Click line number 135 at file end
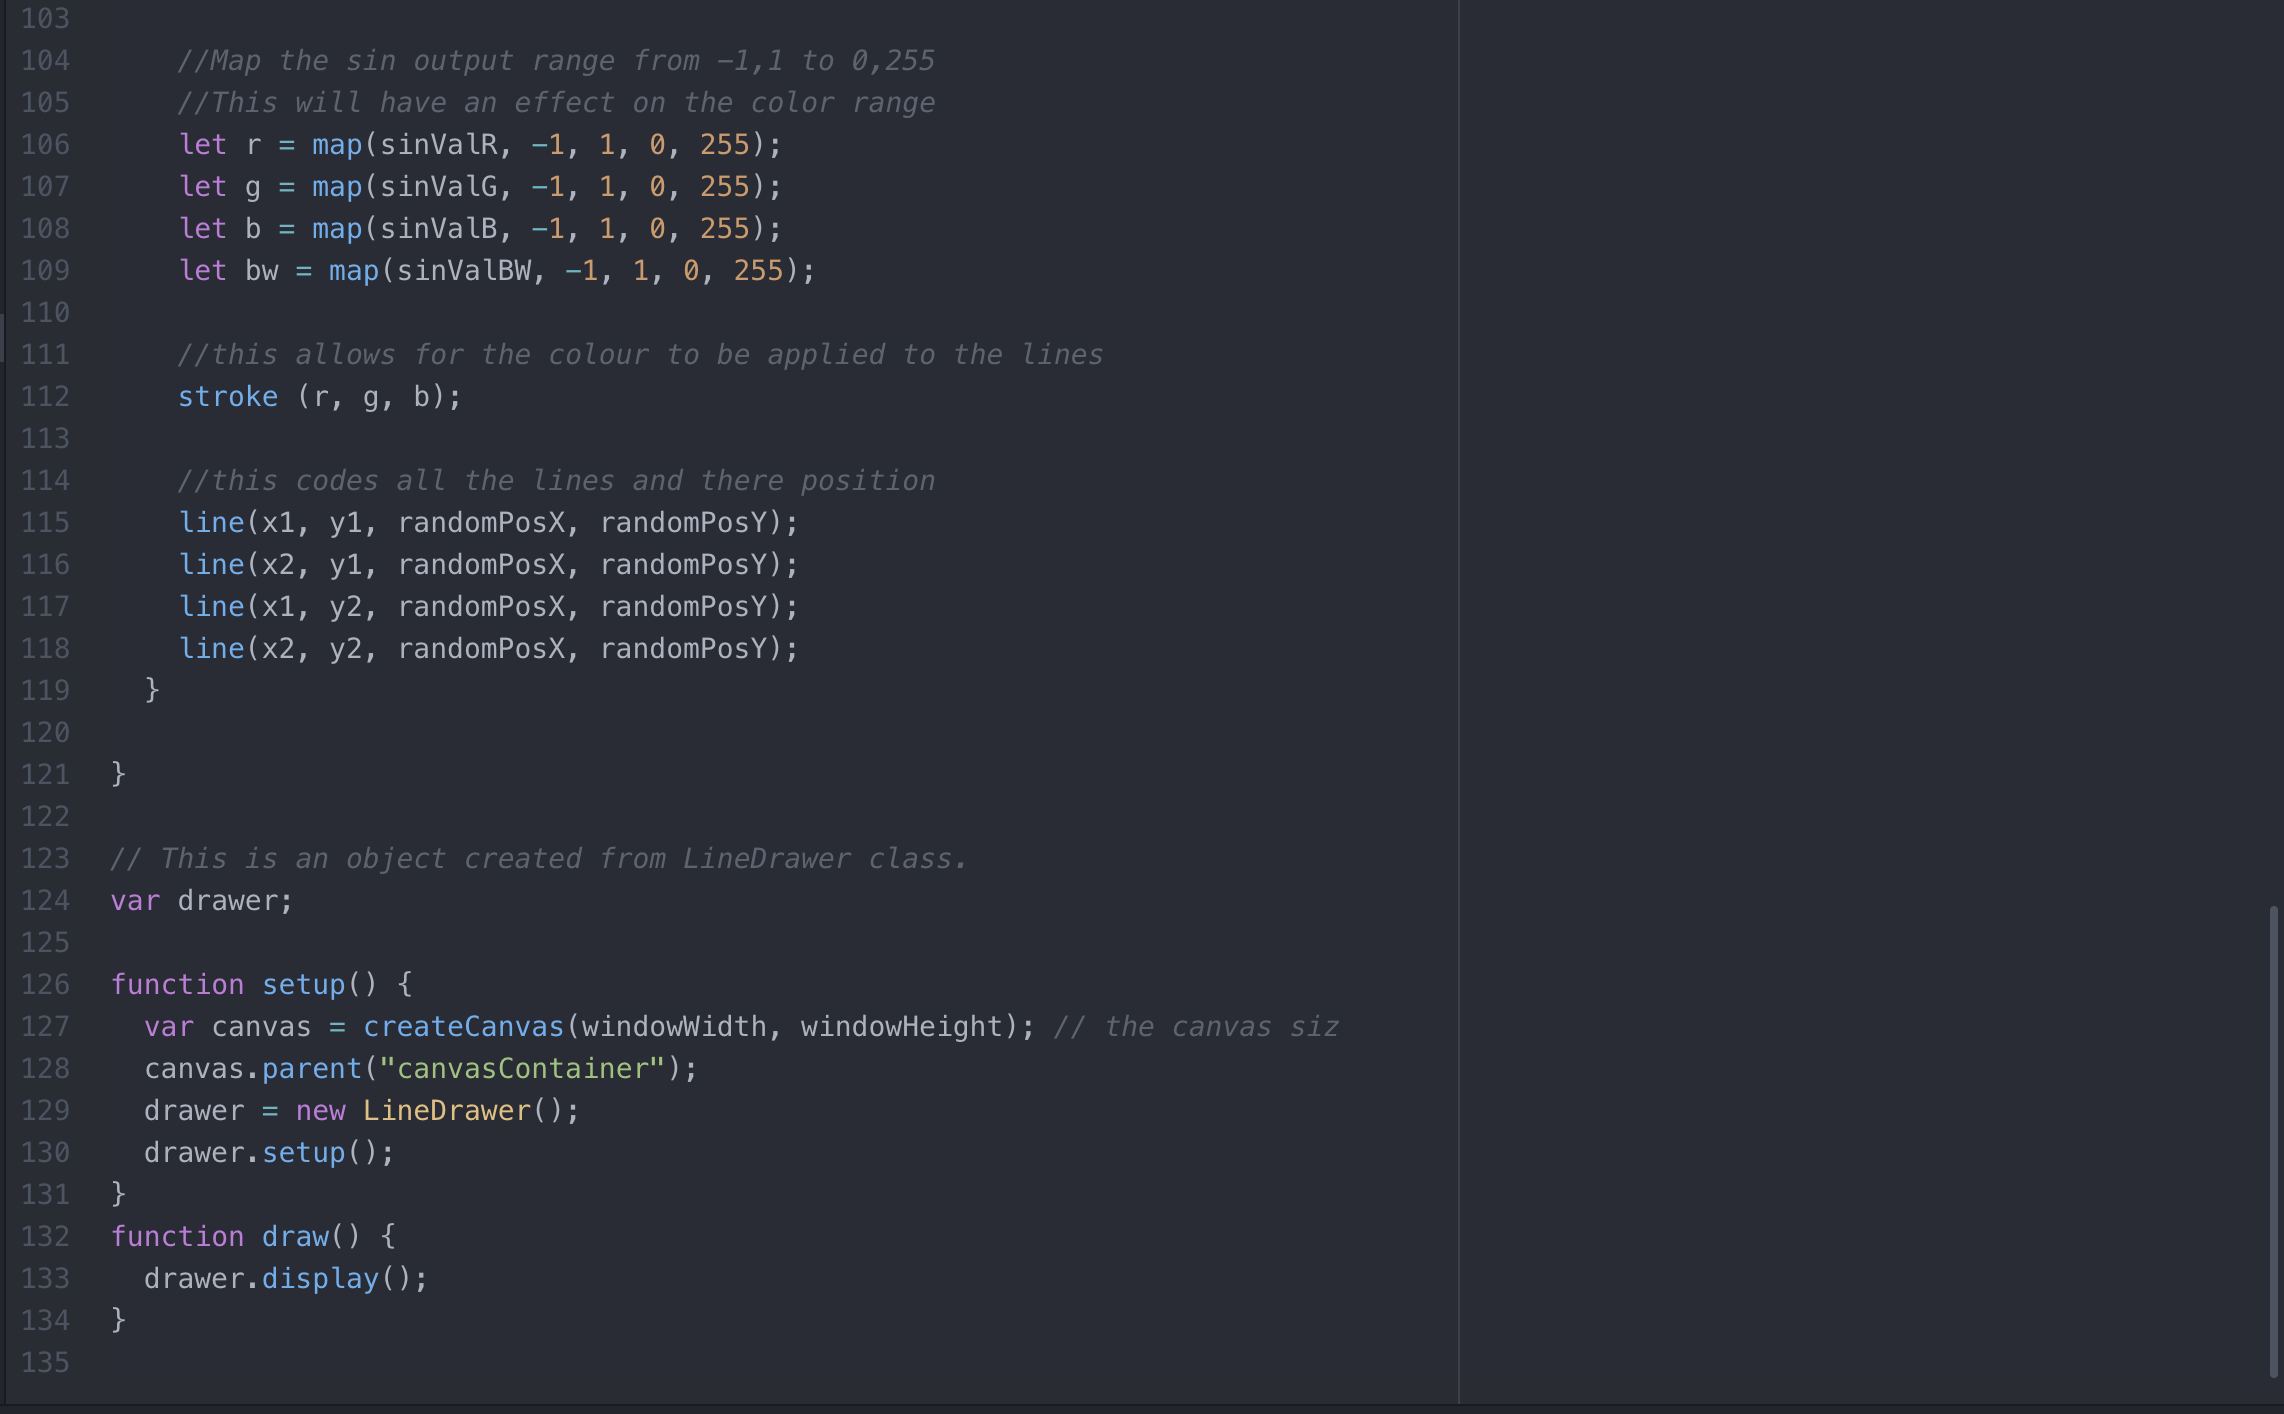2284x1414 pixels. click(45, 1363)
